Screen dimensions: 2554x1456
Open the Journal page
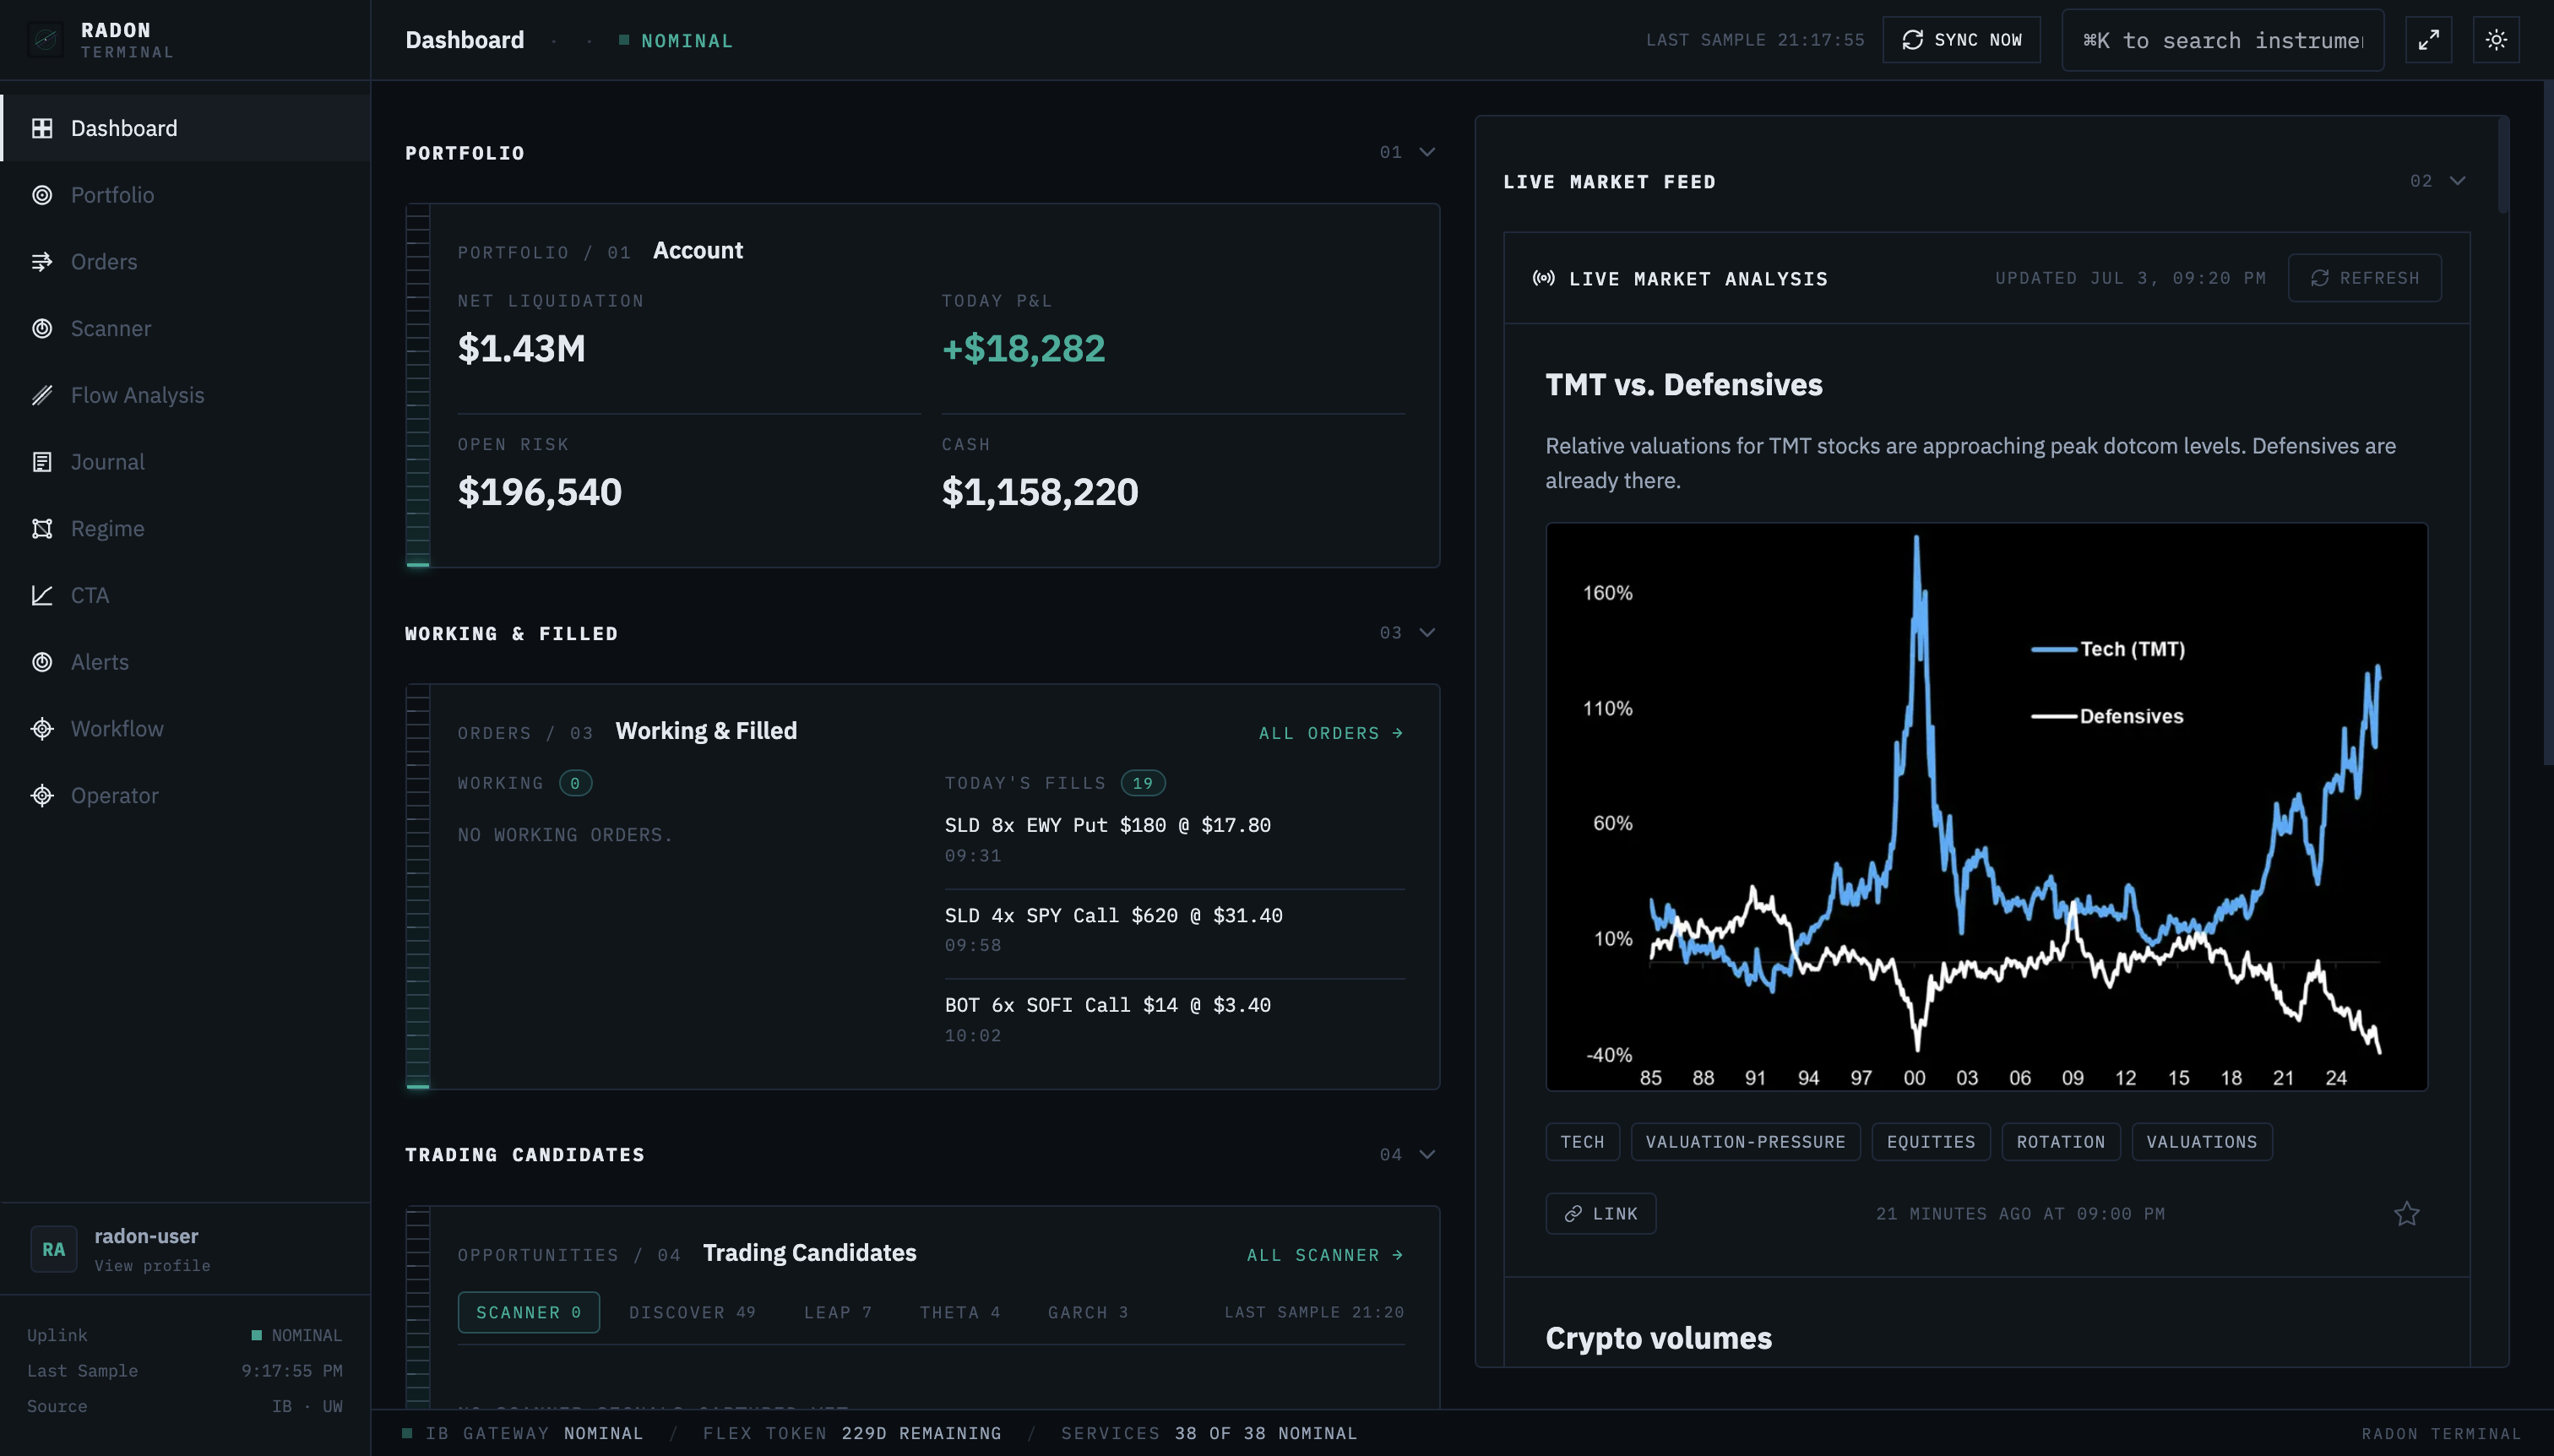tap(186, 462)
